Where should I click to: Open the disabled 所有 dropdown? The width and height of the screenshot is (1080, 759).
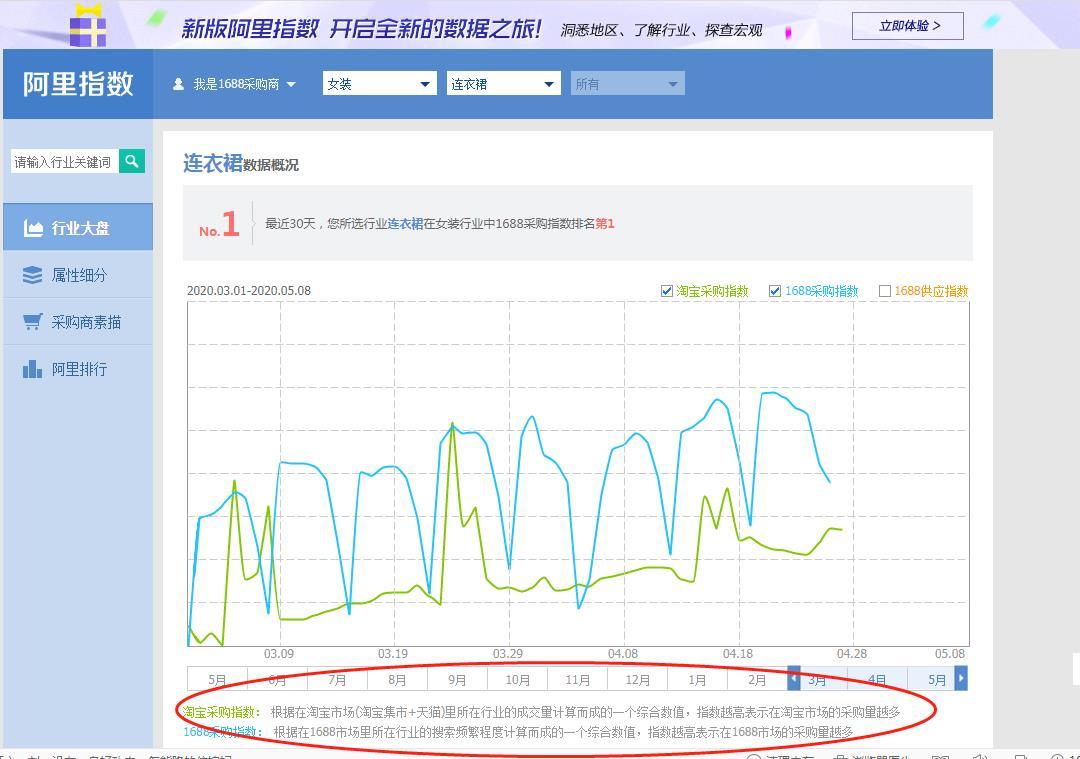point(627,84)
